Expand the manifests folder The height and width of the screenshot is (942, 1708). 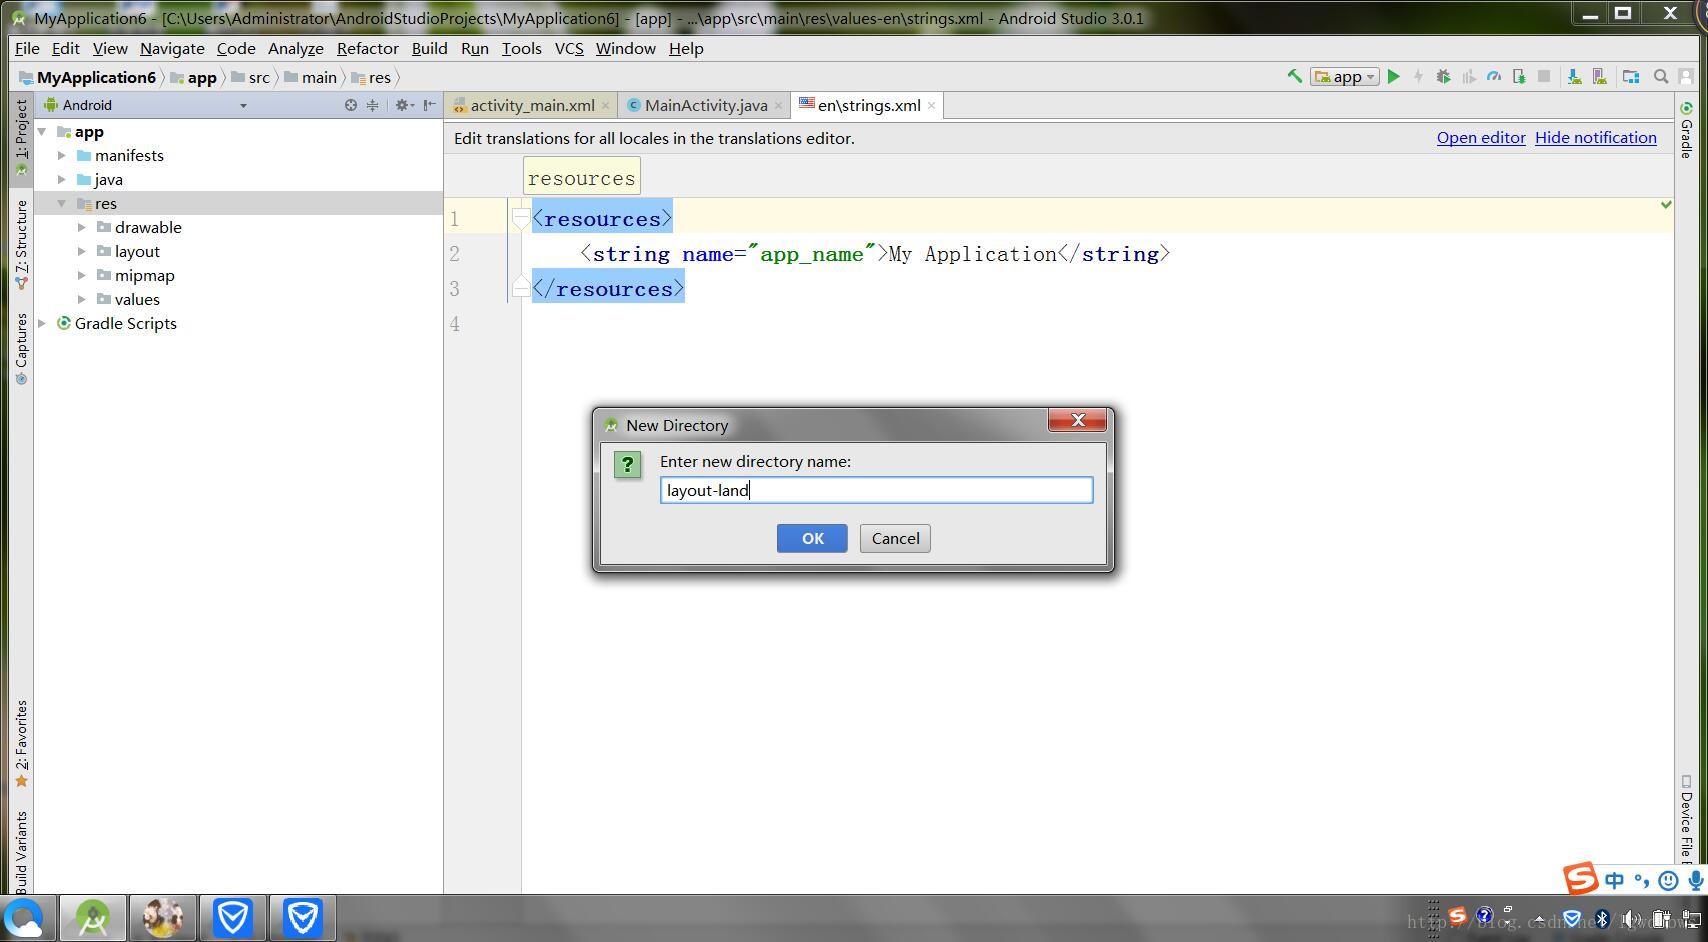pyautogui.click(x=62, y=156)
